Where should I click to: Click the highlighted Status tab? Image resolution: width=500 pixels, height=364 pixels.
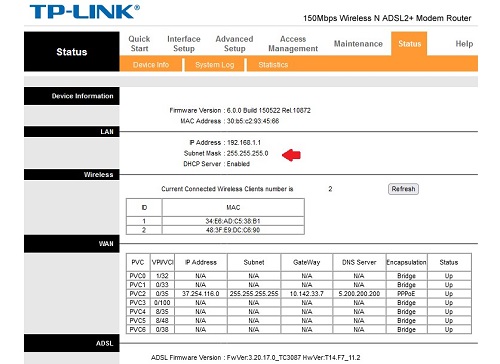409,44
